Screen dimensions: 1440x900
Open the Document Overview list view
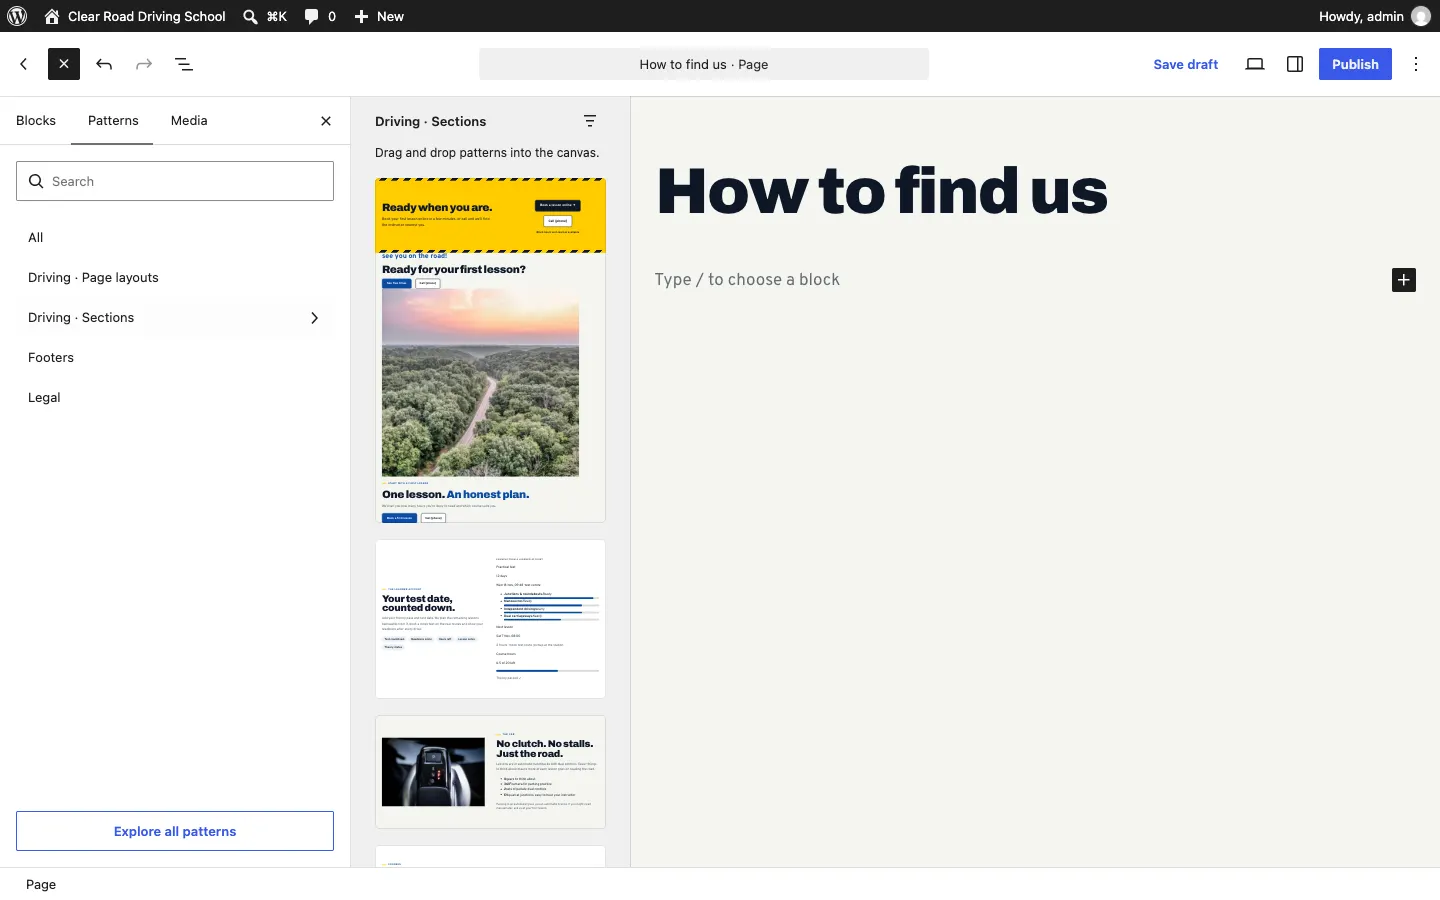click(x=184, y=64)
